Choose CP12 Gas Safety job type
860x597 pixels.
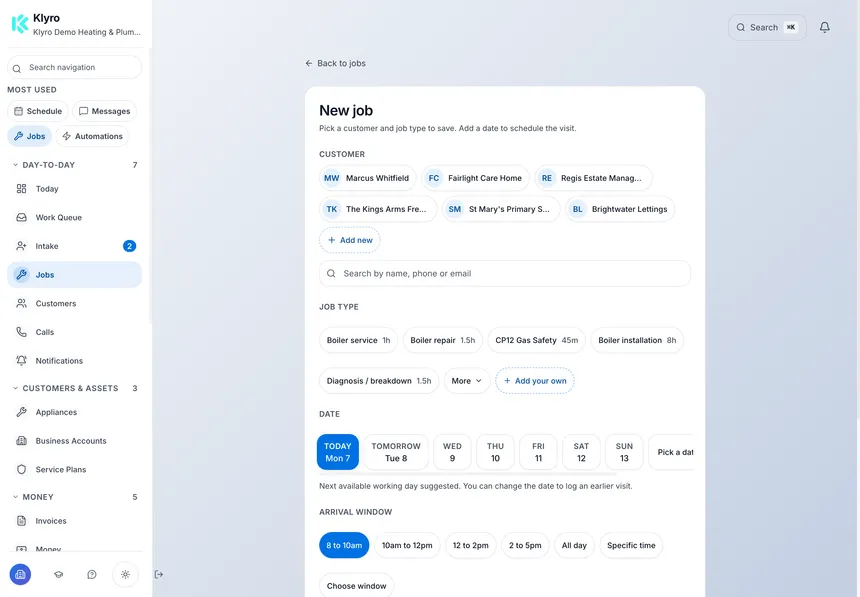[x=536, y=340]
